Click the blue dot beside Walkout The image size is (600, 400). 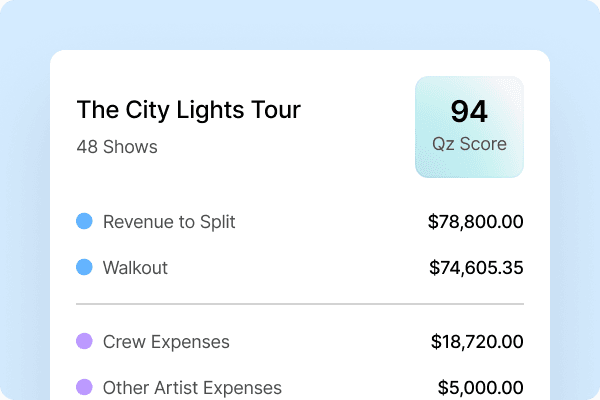85,268
